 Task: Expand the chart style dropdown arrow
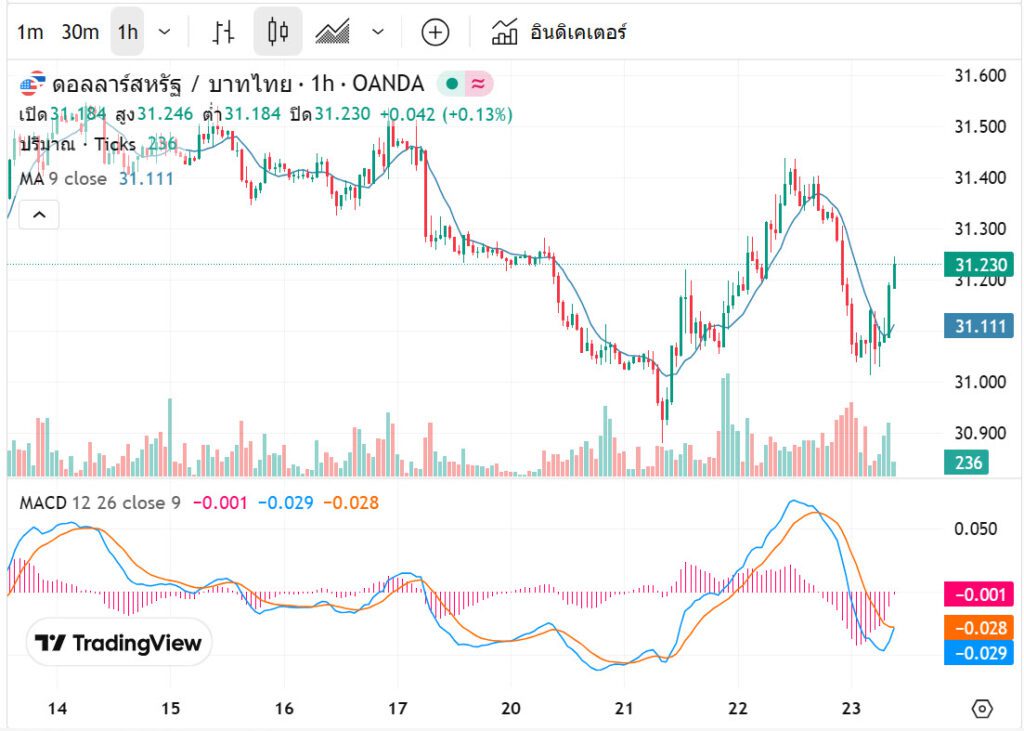point(378,32)
